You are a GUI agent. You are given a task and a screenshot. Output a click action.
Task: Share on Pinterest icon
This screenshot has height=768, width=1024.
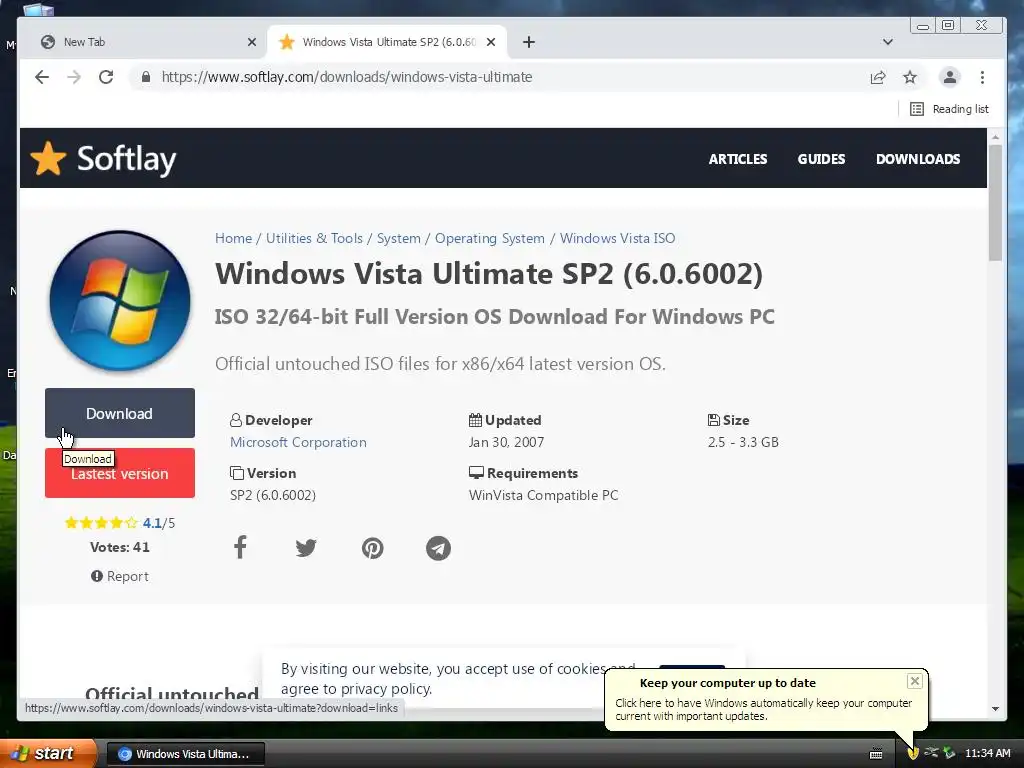pyautogui.click(x=372, y=548)
